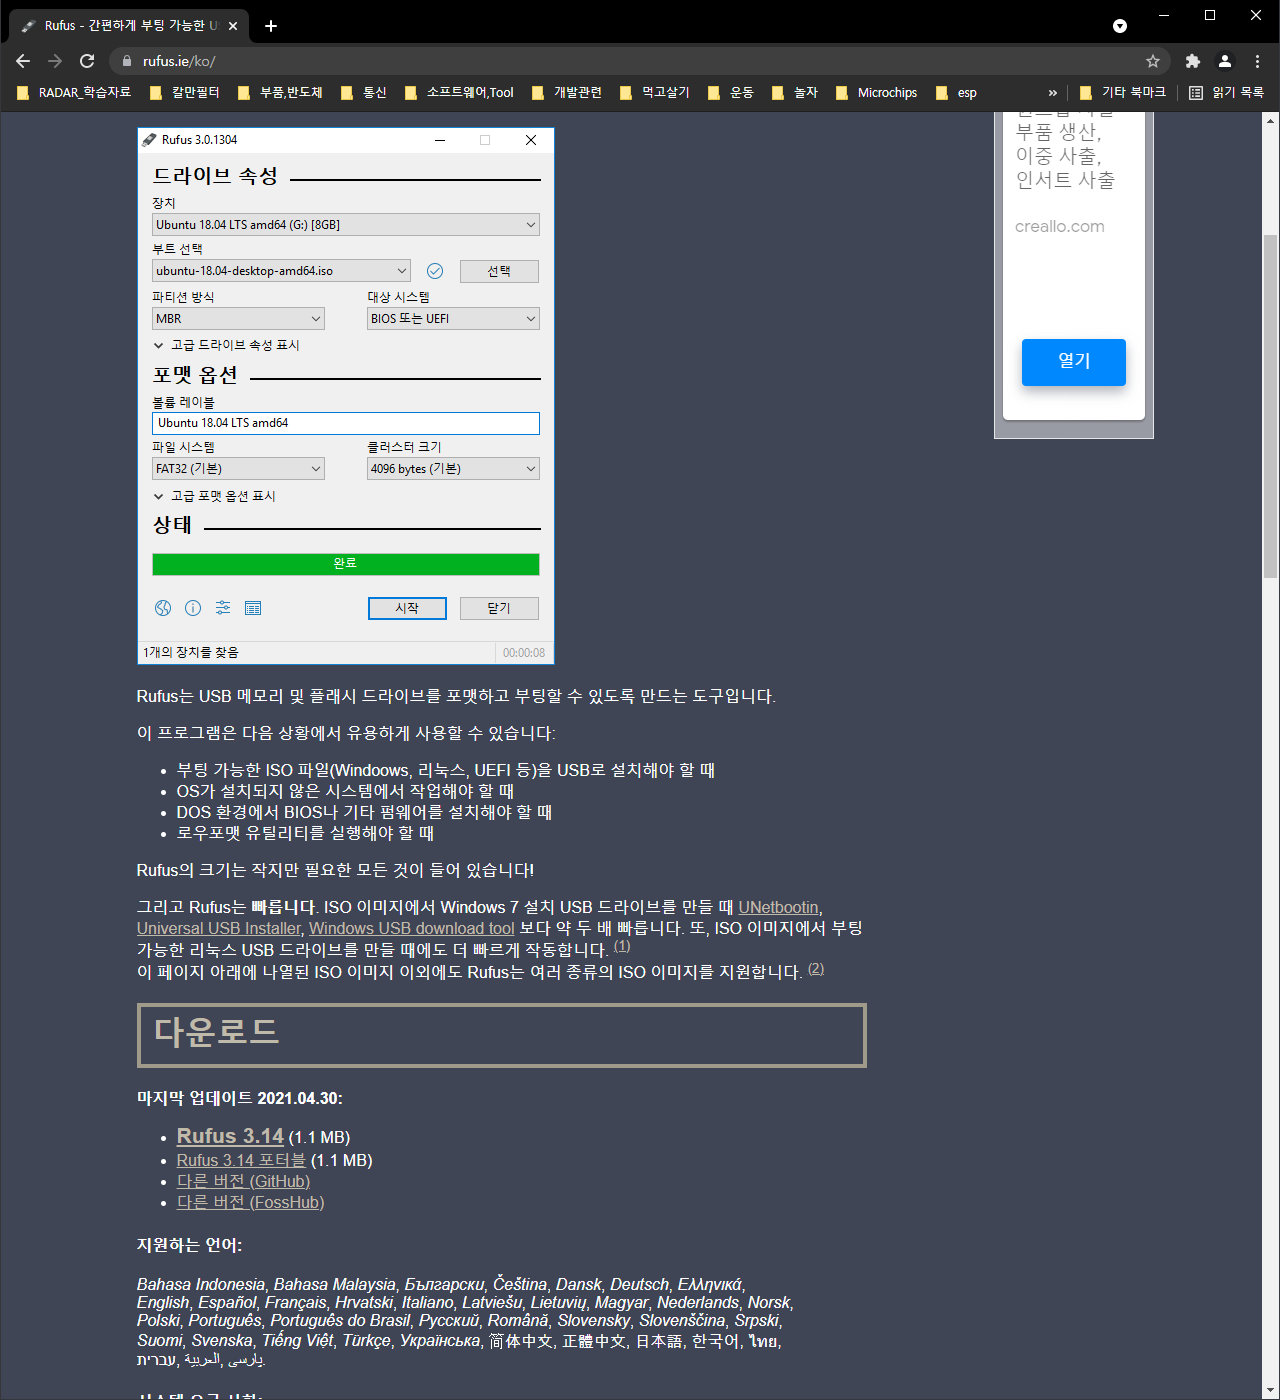Open the FAT32 file system dropdown
The image size is (1280, 1400).
[238, 469]
